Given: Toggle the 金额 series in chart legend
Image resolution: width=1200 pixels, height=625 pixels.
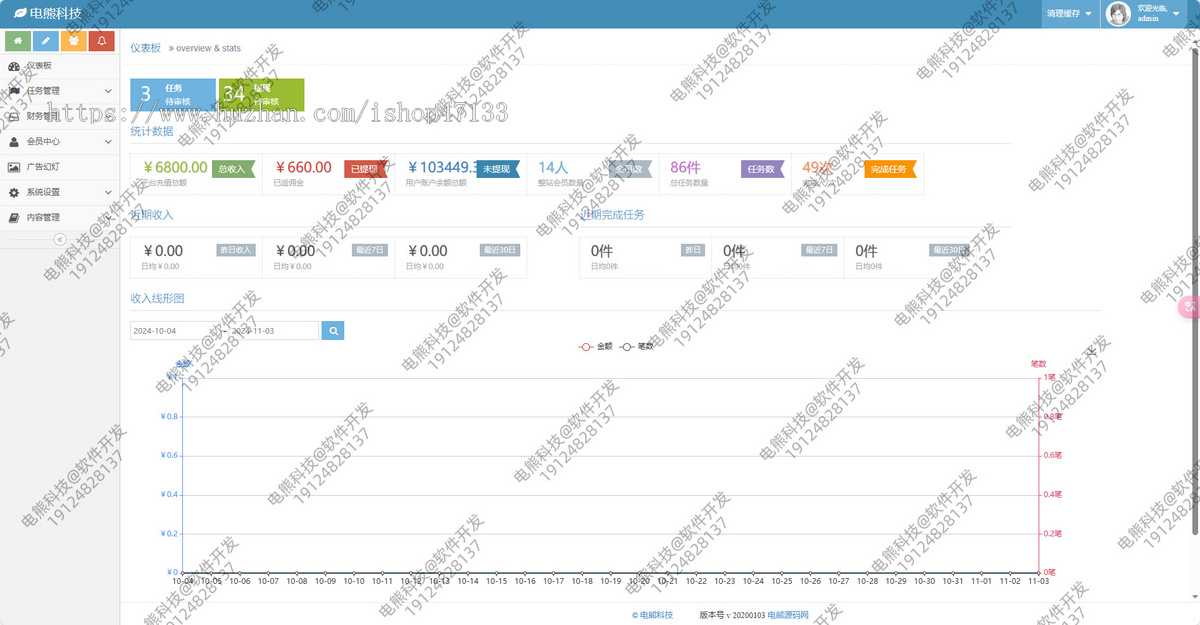Looking at the screenshot, I should tap(596, 346).
